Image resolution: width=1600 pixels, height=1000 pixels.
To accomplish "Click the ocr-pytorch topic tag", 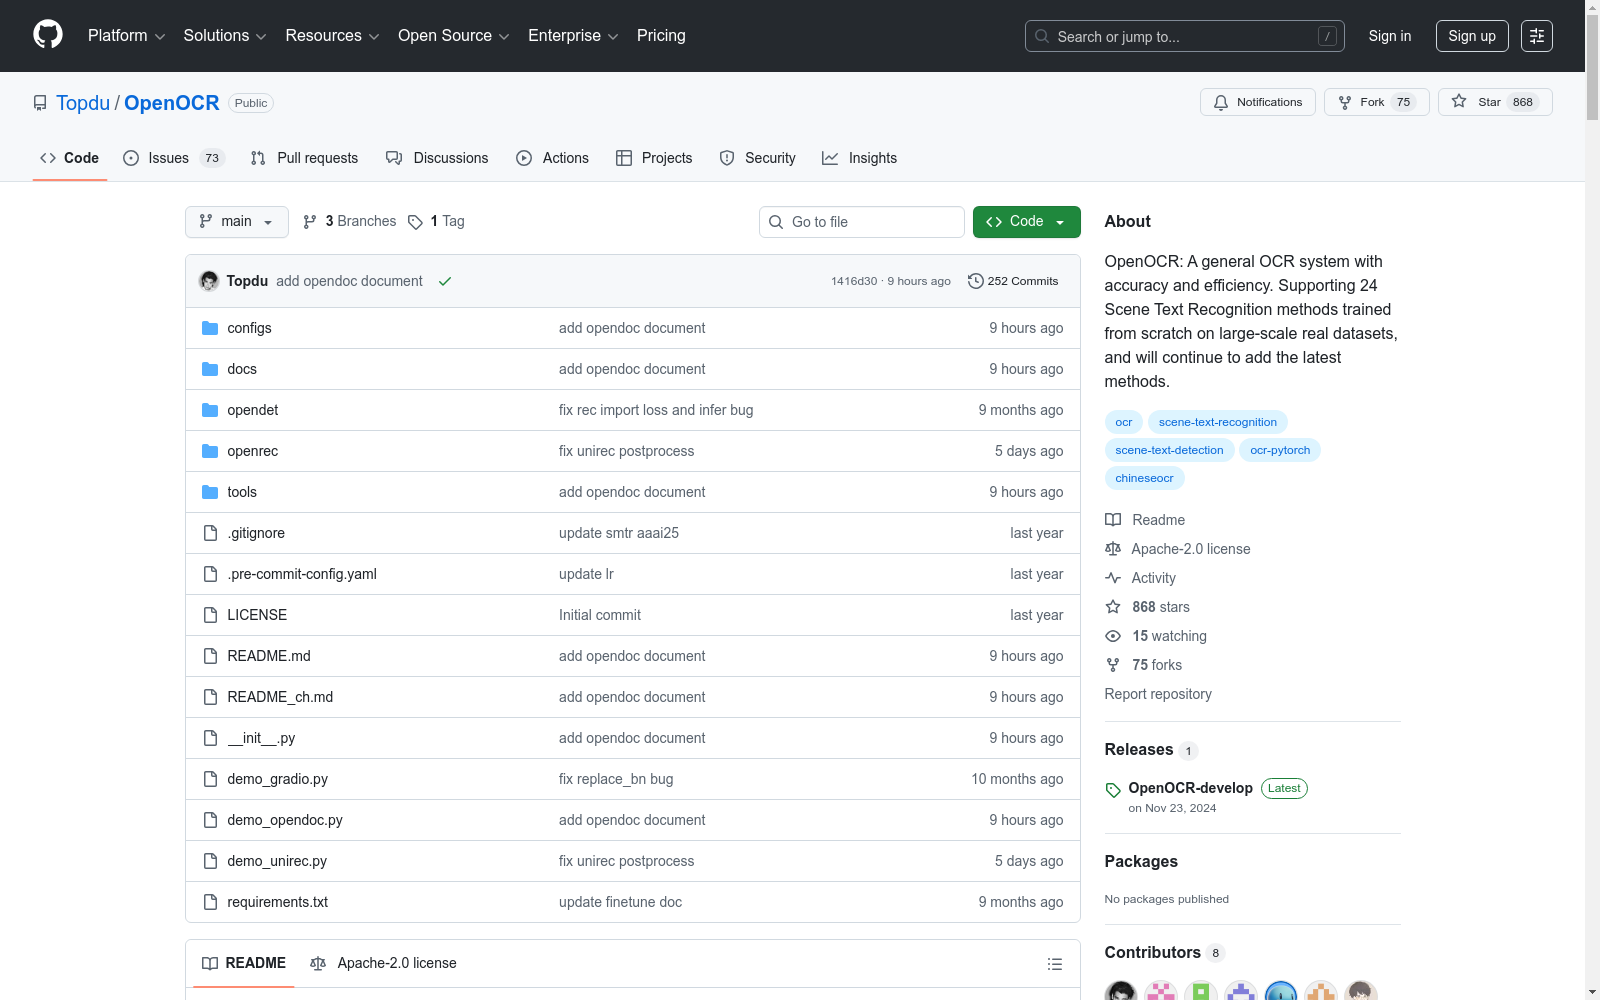I will [1280, 450].
